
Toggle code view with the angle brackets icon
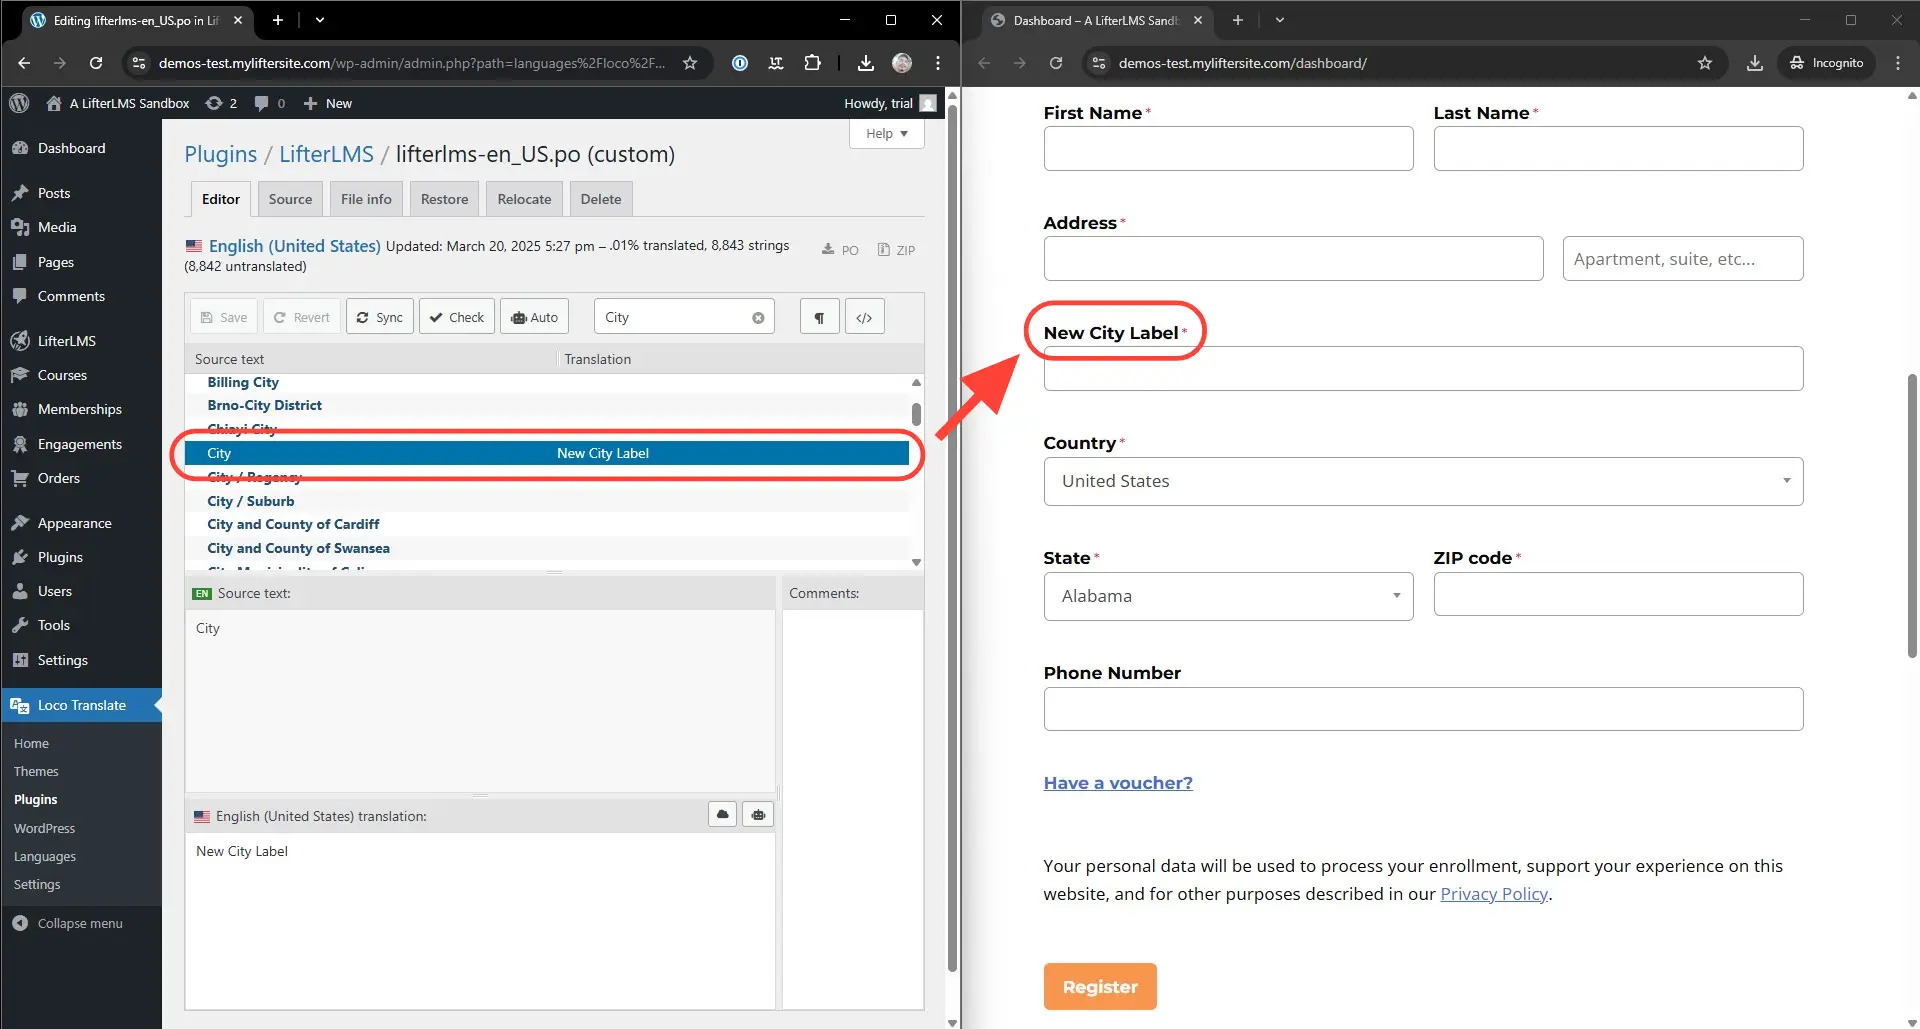864,317
